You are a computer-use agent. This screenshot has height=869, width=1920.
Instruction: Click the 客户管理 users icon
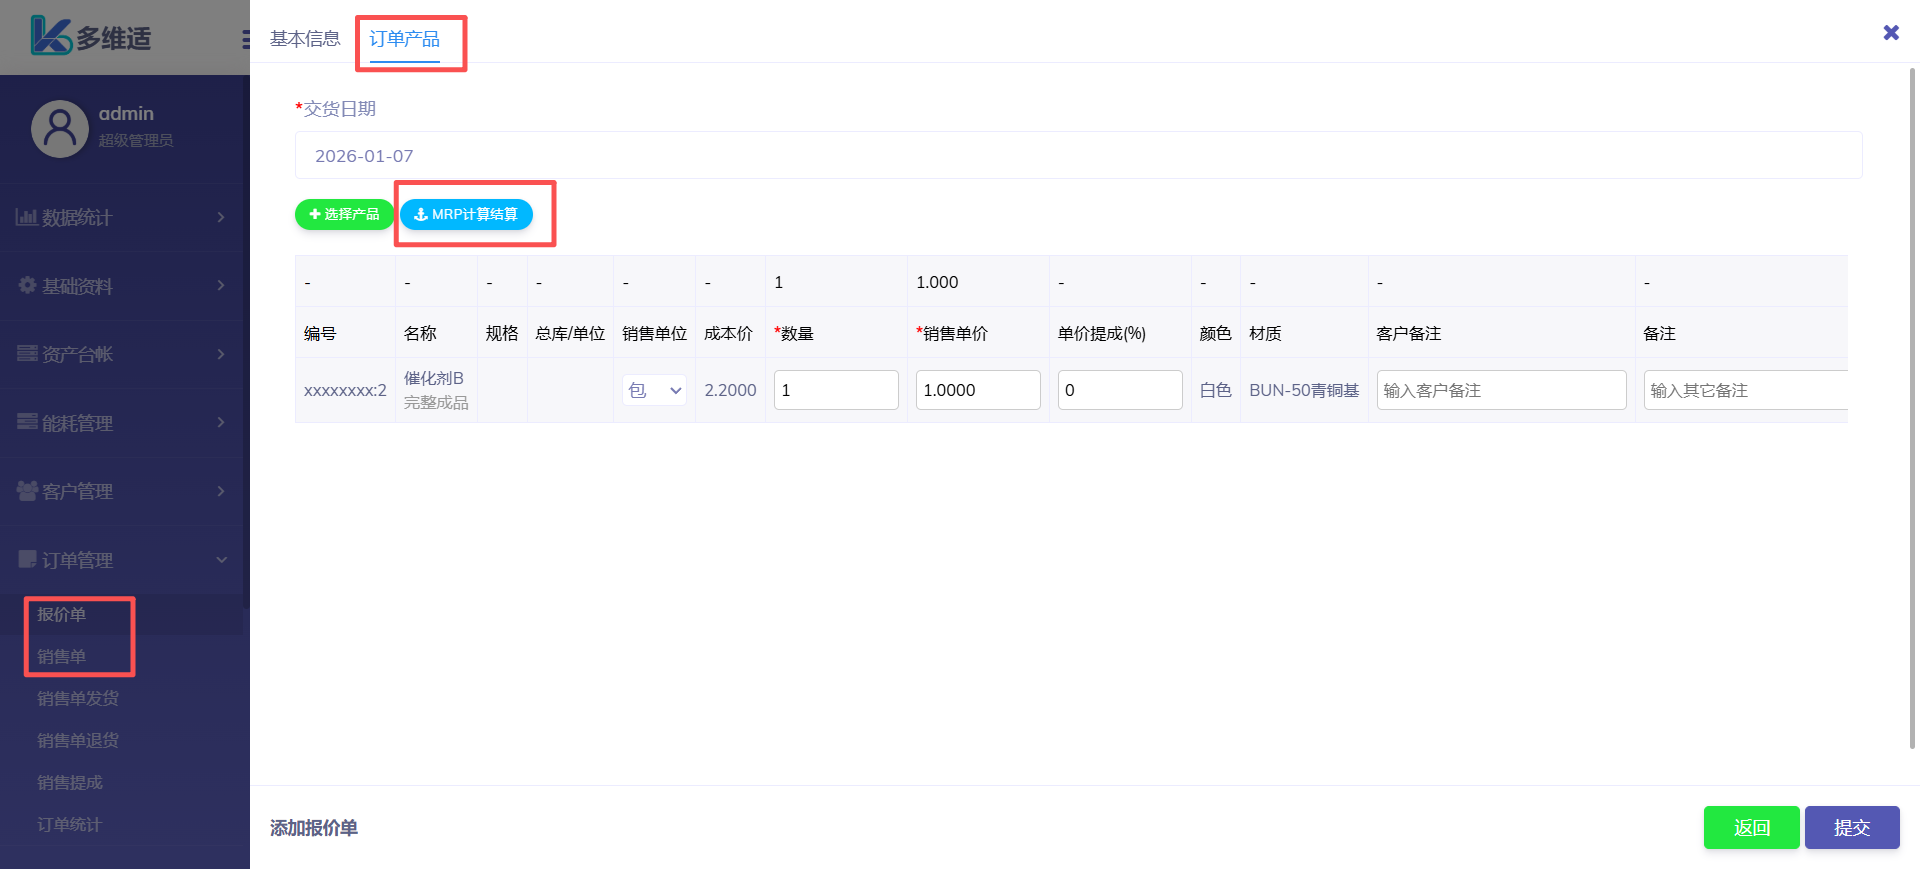click(27, 490)
